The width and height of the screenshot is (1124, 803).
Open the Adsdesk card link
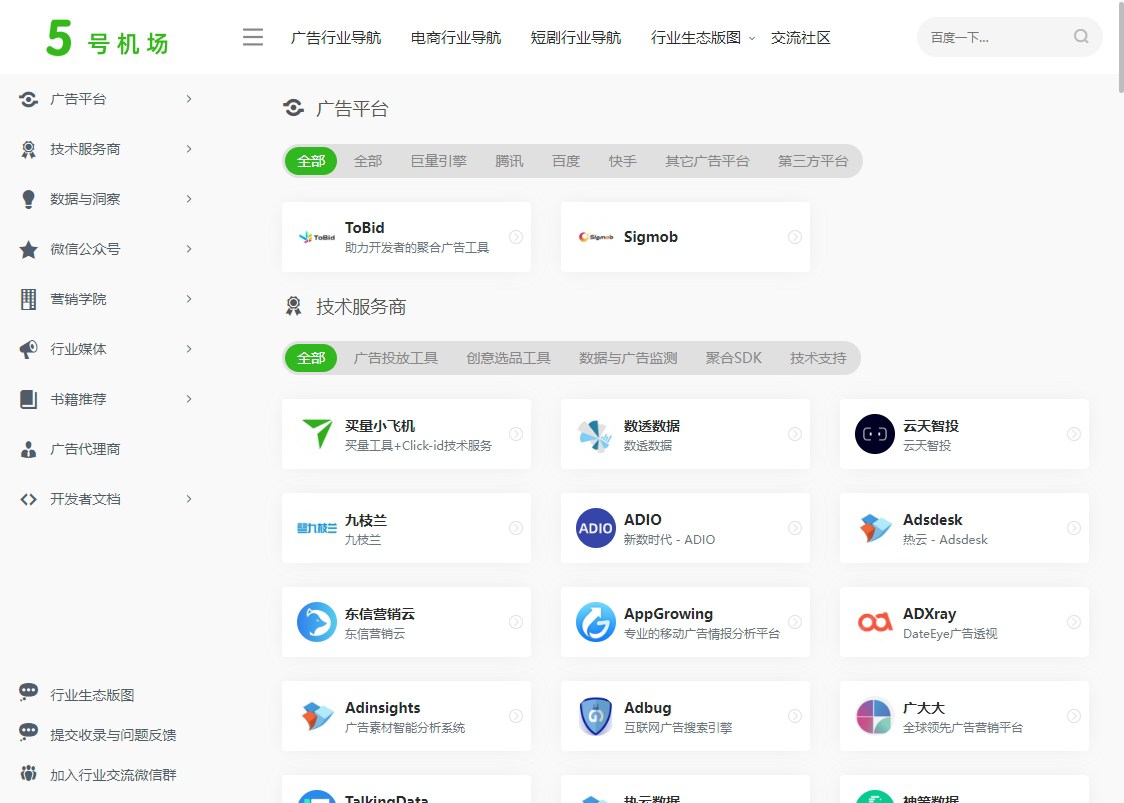point(964,528)
